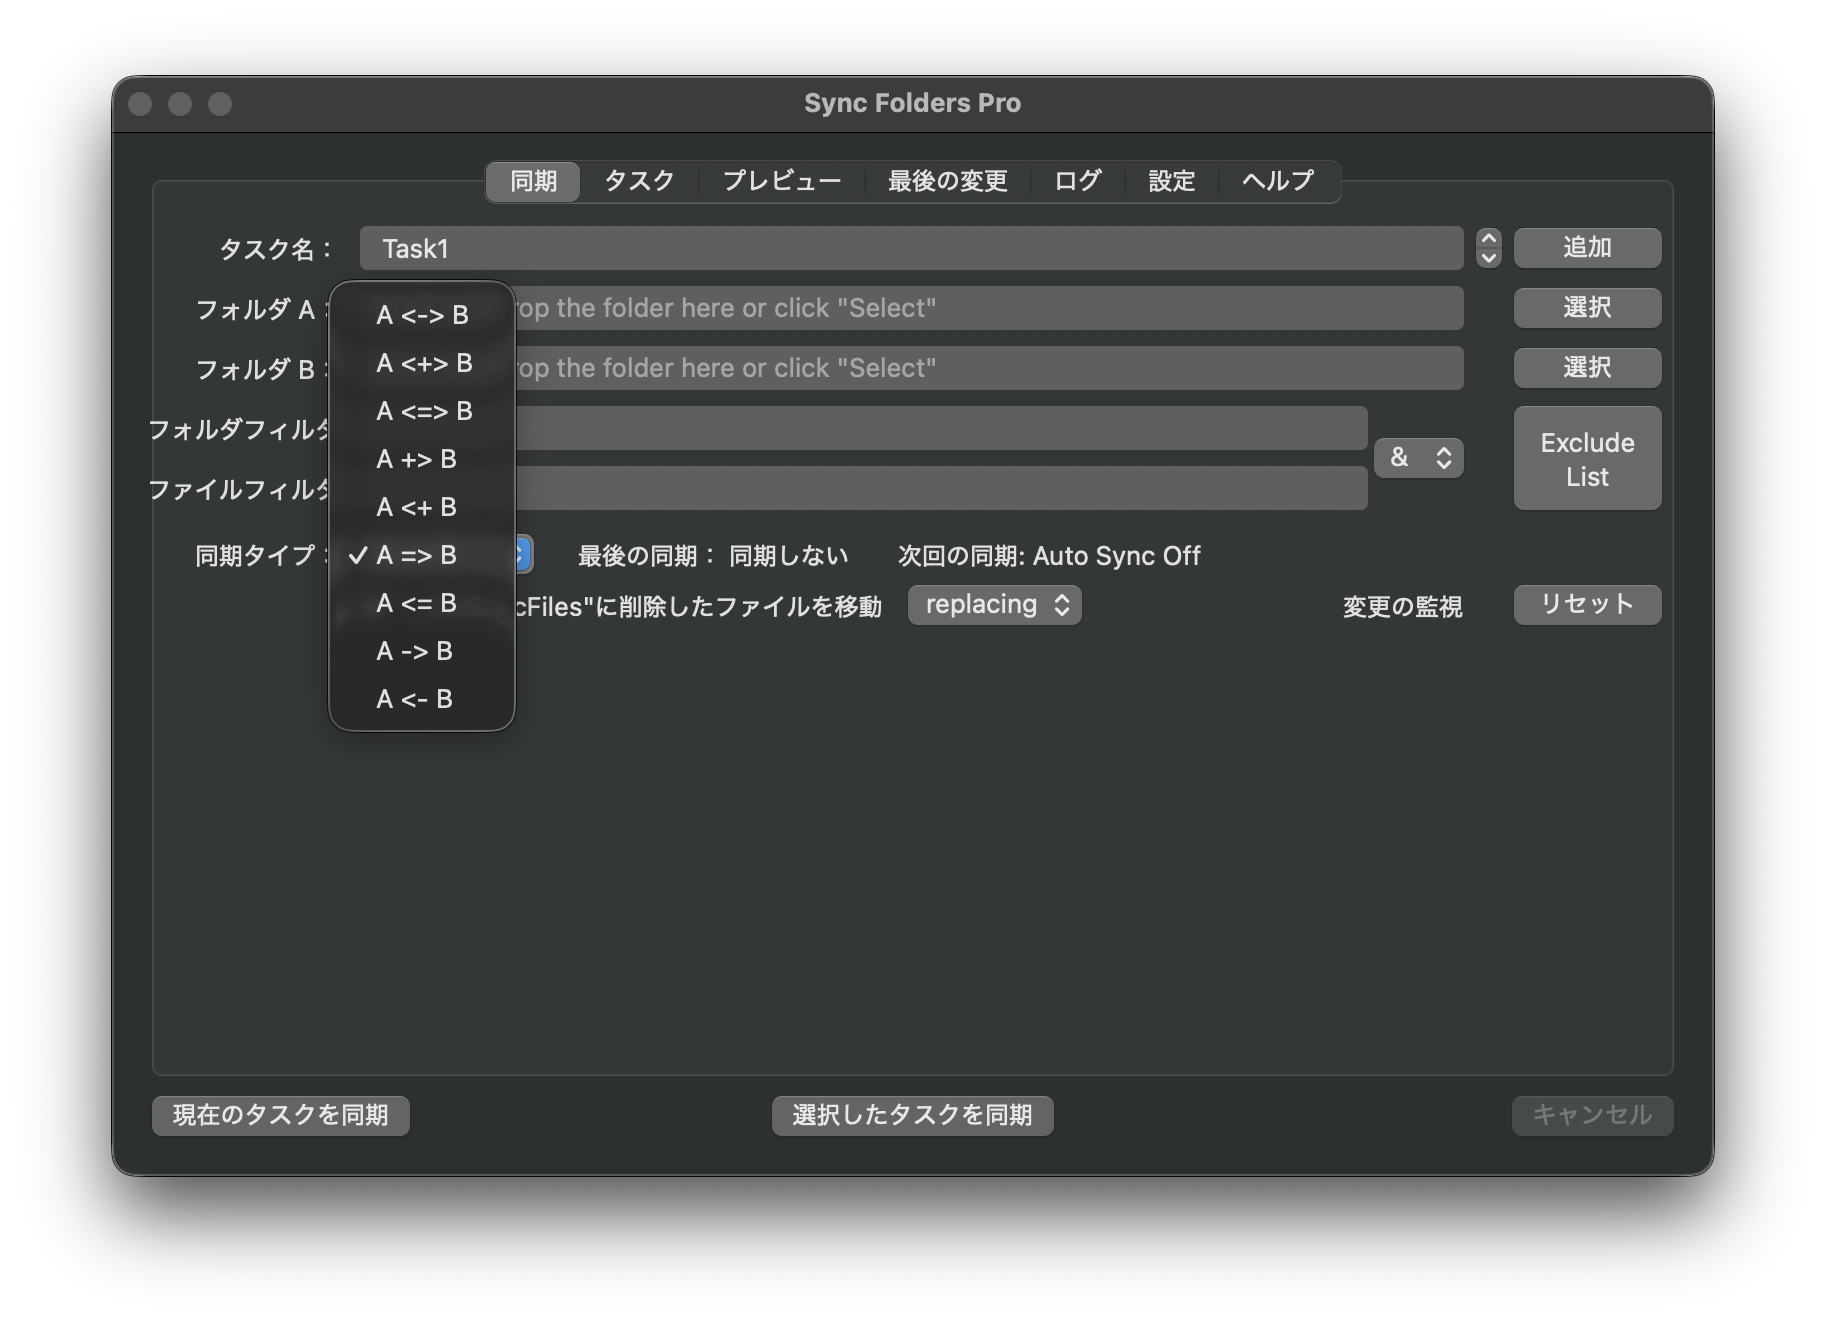Go to the 最後の変更 tab
1826x1324 pixels.
947,181
